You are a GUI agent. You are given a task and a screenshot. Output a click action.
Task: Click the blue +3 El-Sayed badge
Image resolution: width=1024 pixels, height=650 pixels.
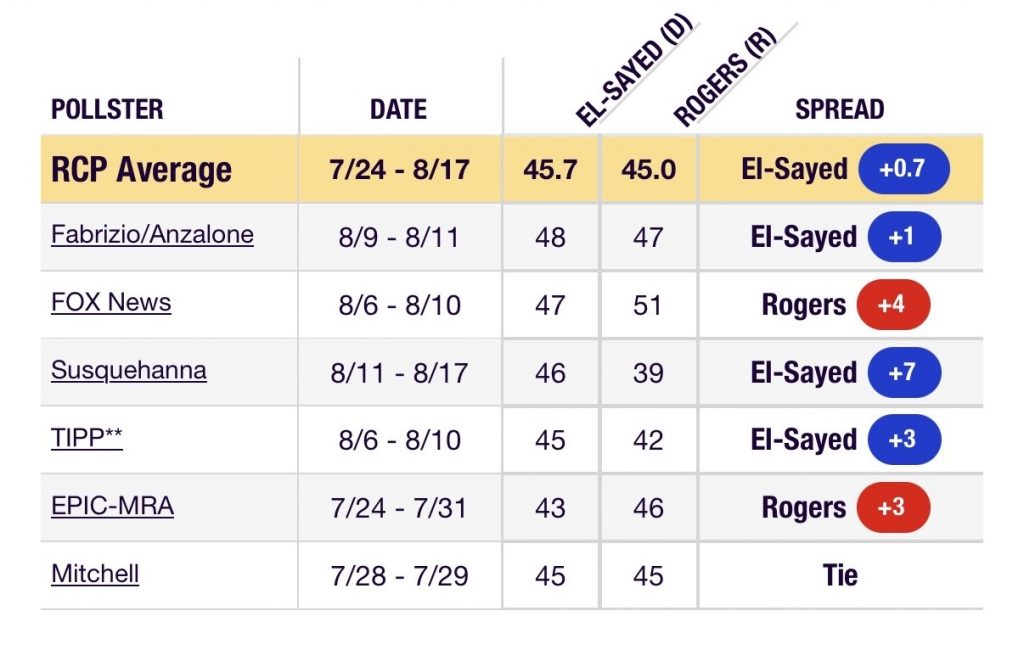(904, 440)
